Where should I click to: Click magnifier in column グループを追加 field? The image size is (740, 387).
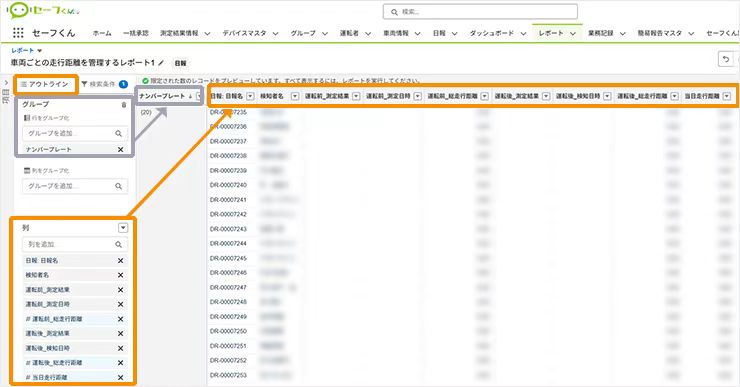pos(118,186)
